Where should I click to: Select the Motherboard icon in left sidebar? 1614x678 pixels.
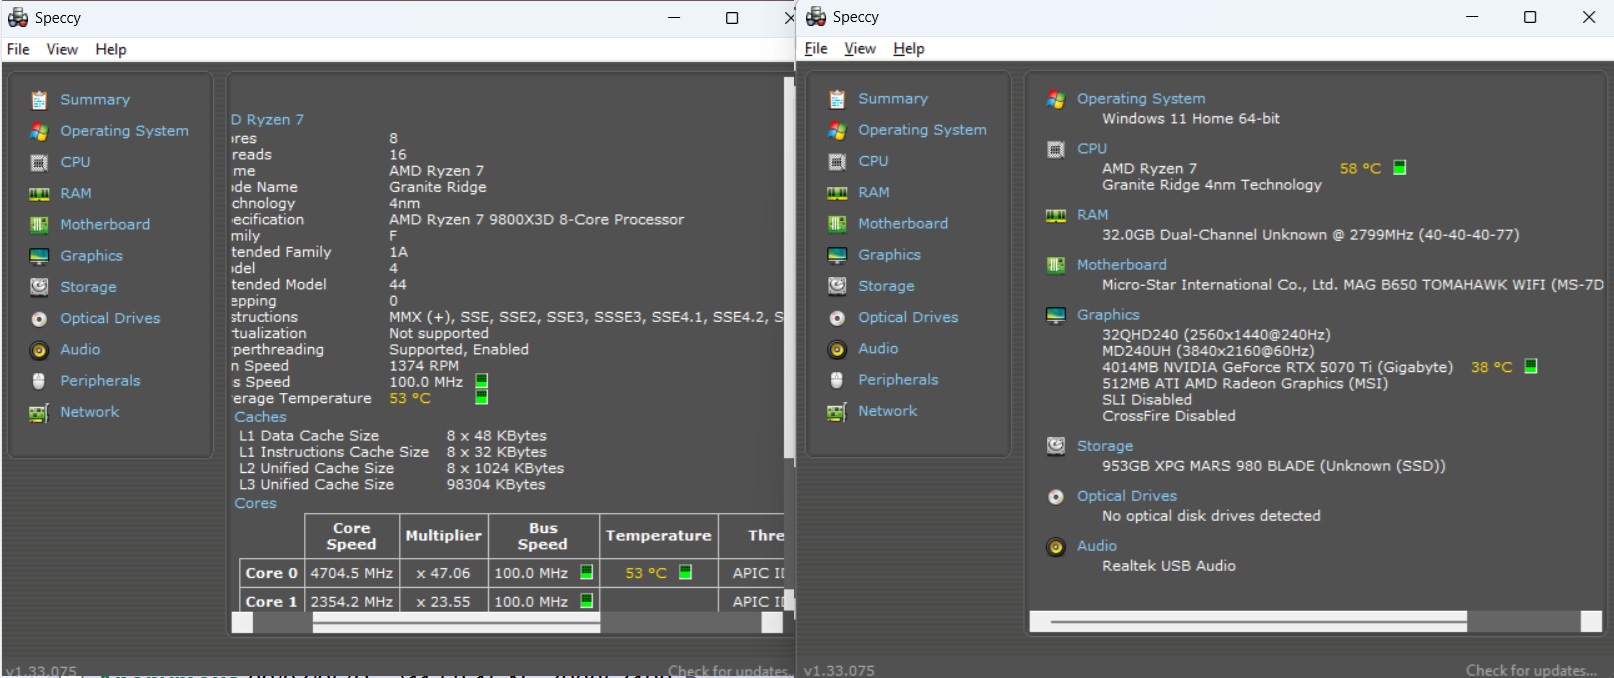[x=39, y=225]
